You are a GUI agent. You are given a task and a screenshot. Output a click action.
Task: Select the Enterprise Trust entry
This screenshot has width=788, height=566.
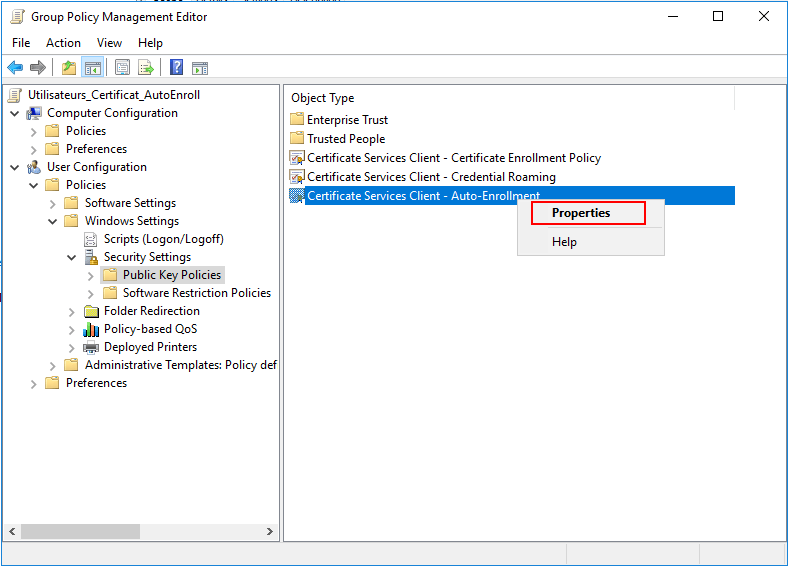point(347,120)
